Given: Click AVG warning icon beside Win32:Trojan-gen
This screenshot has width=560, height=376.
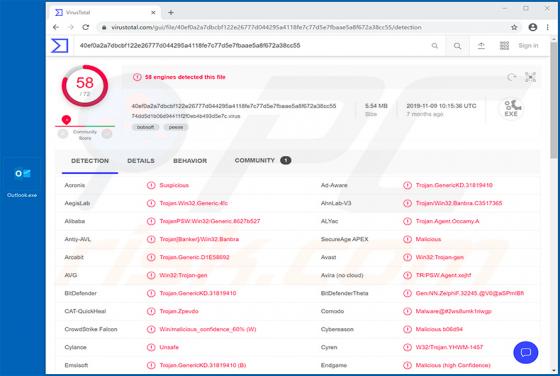Looking at the screenshot, I should 151,275.
